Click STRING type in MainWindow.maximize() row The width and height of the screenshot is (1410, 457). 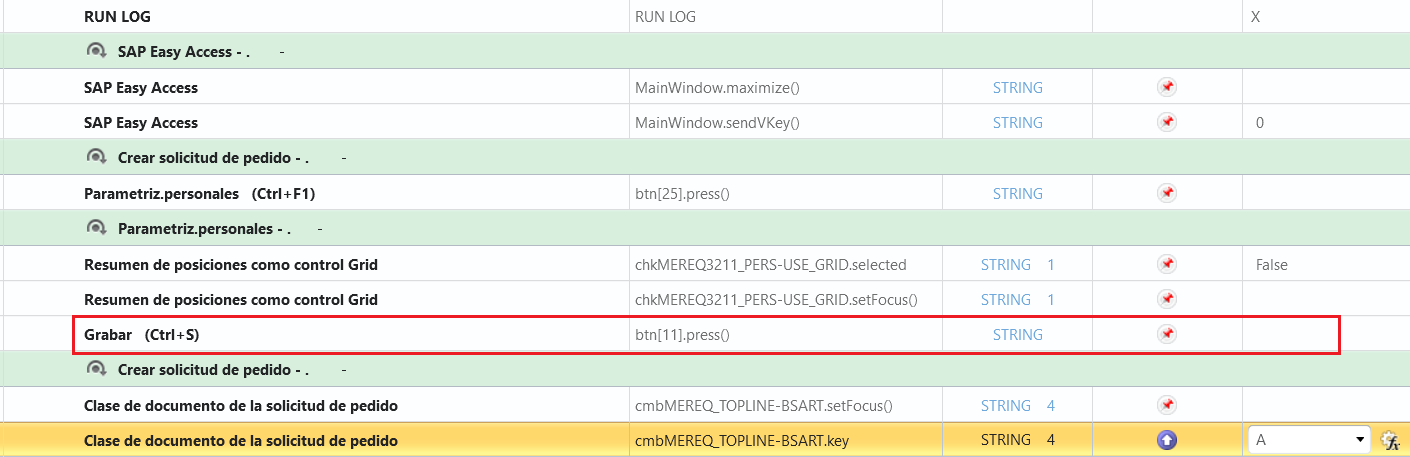coord(1018,88)
